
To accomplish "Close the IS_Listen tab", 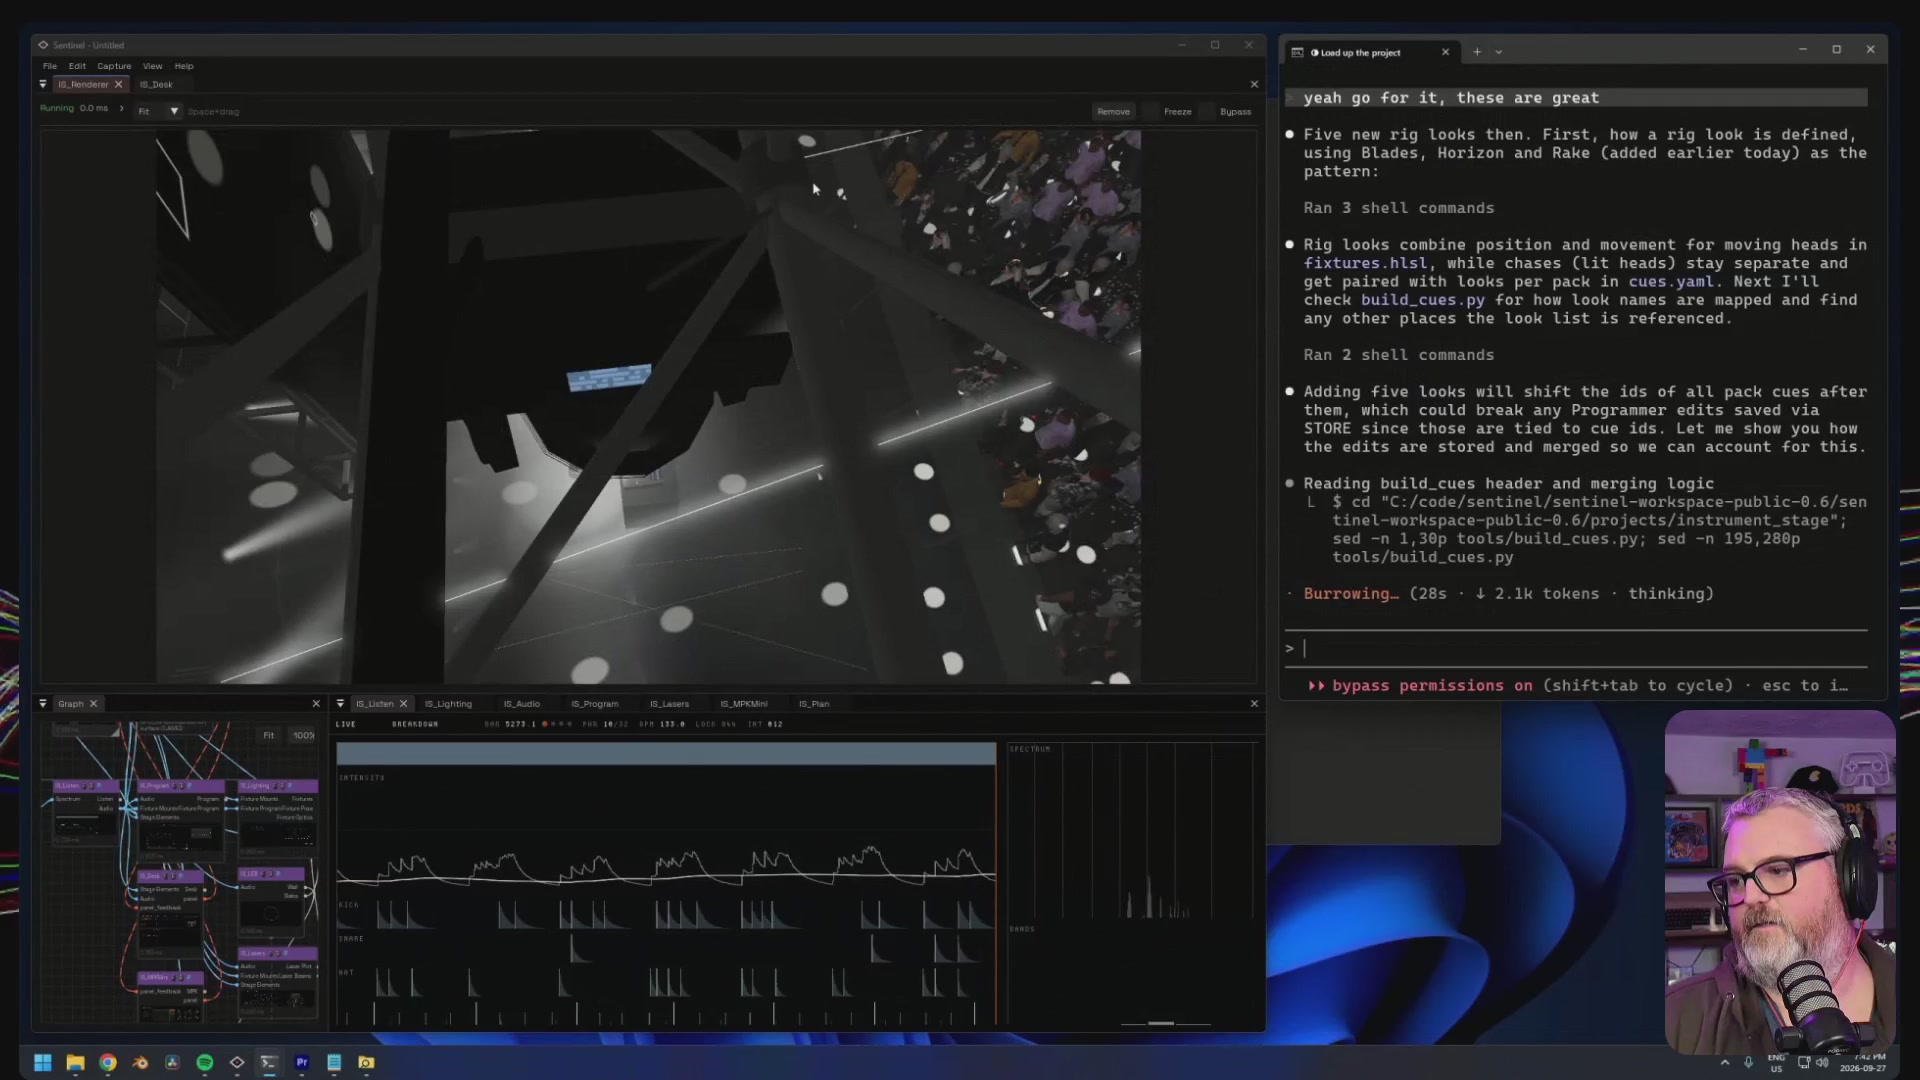I will [403, 704].
